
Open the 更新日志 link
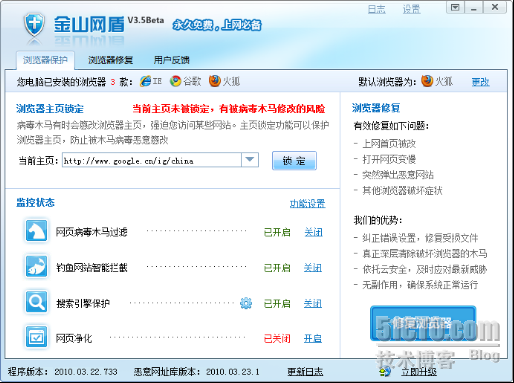click(305, 372)
